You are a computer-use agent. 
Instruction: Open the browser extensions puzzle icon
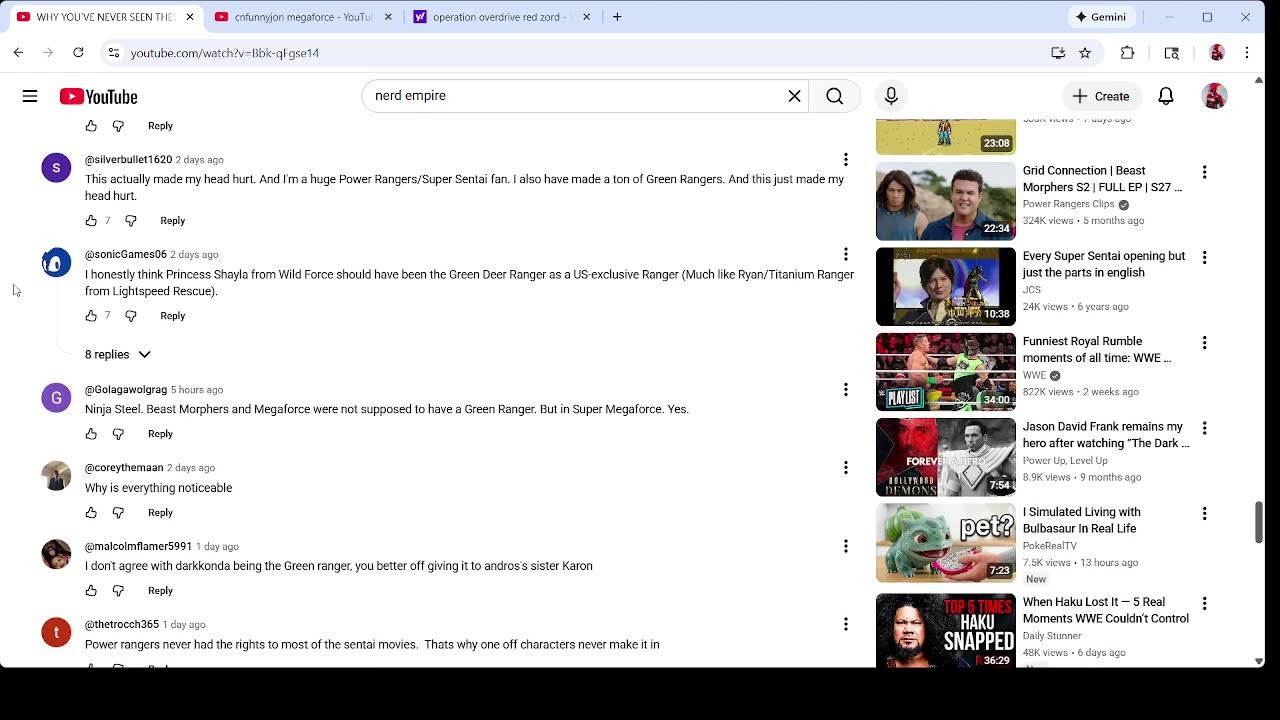[x=1128, y=53]
